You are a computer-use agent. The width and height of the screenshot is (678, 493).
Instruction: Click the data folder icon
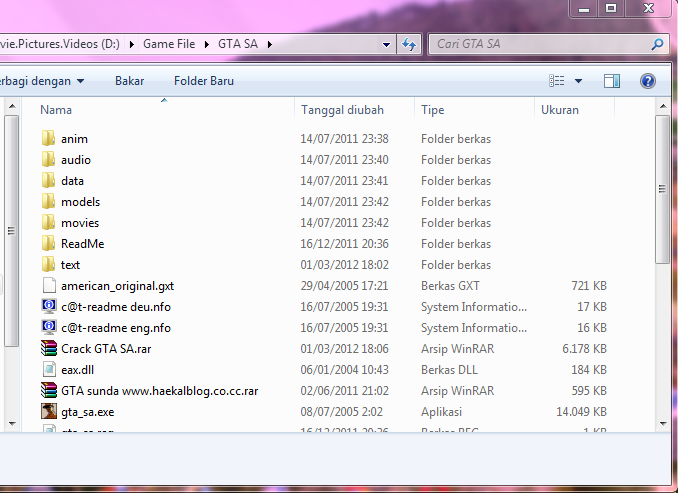click(x=48, y=180)
